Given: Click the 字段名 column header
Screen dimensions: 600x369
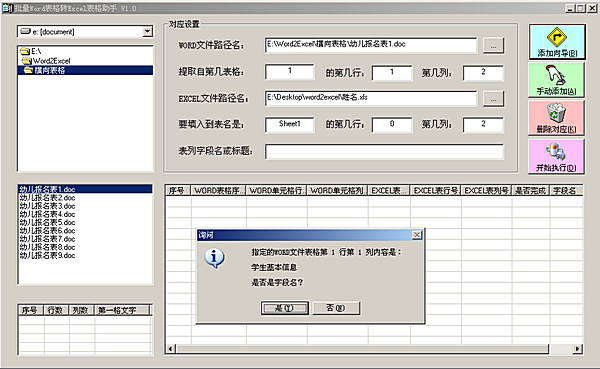Looking at the screenshot, I should (x=566, y=190).
